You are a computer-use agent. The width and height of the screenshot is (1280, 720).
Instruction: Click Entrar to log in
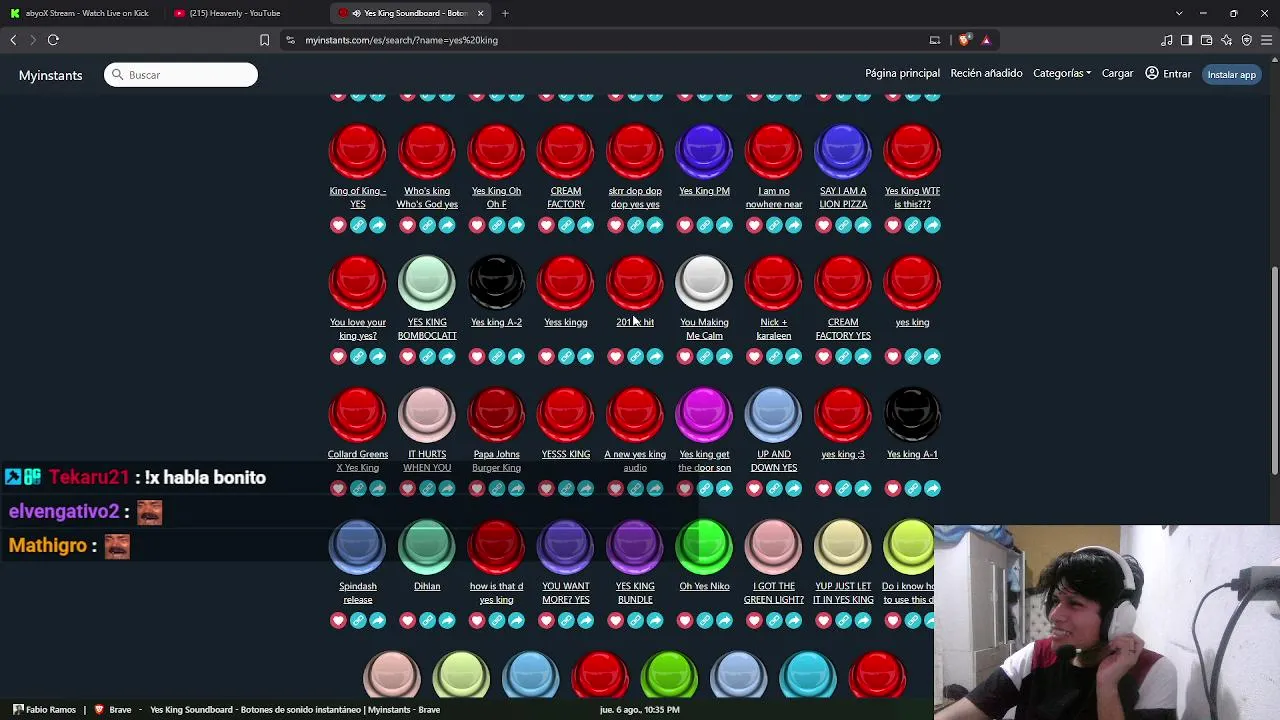[1168, 73]
